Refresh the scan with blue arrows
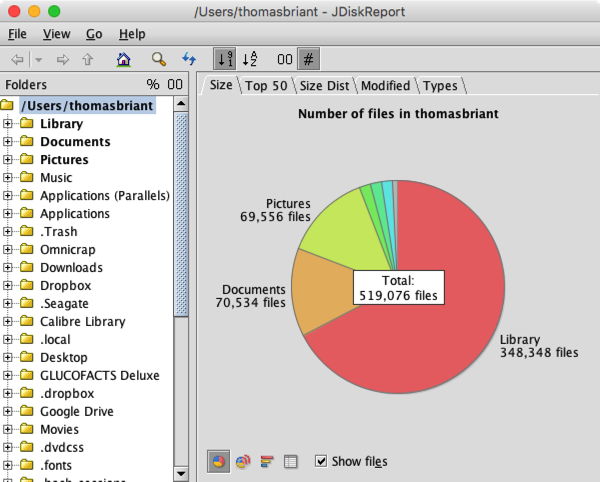The height and width of the screenshot is (482, 600). [189, 59]
